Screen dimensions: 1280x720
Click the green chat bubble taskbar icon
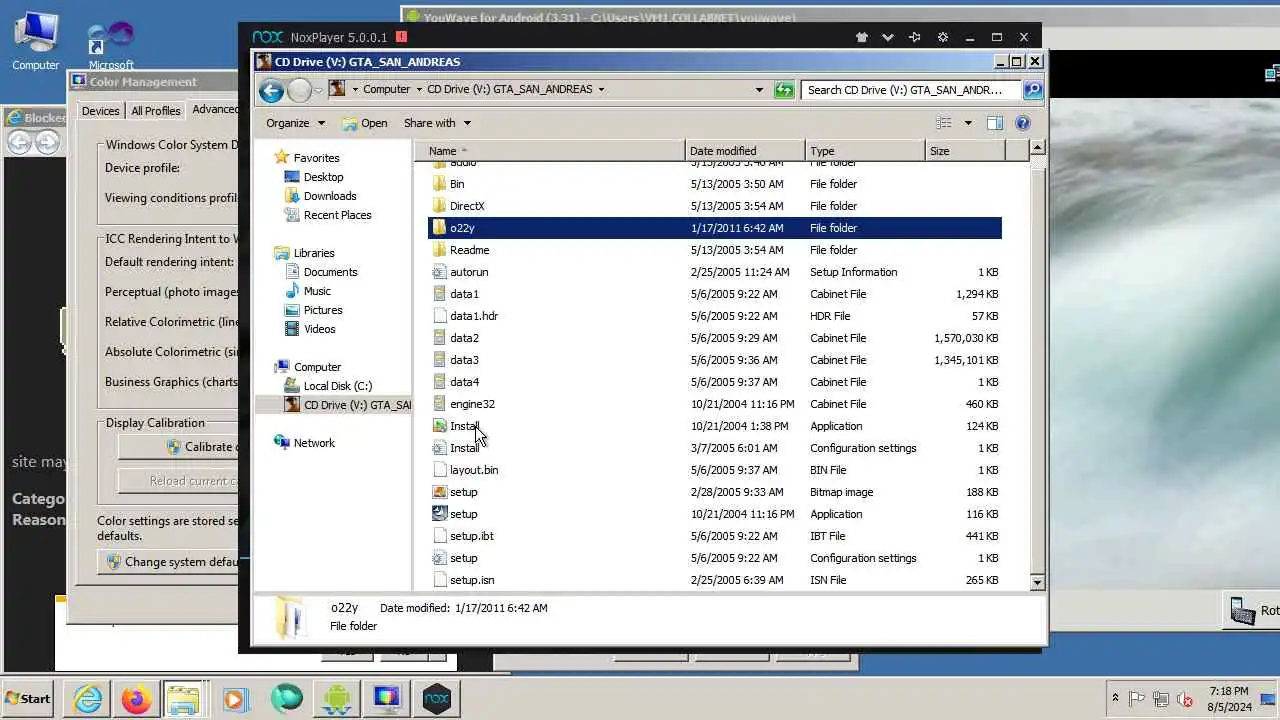pos(286,698)
